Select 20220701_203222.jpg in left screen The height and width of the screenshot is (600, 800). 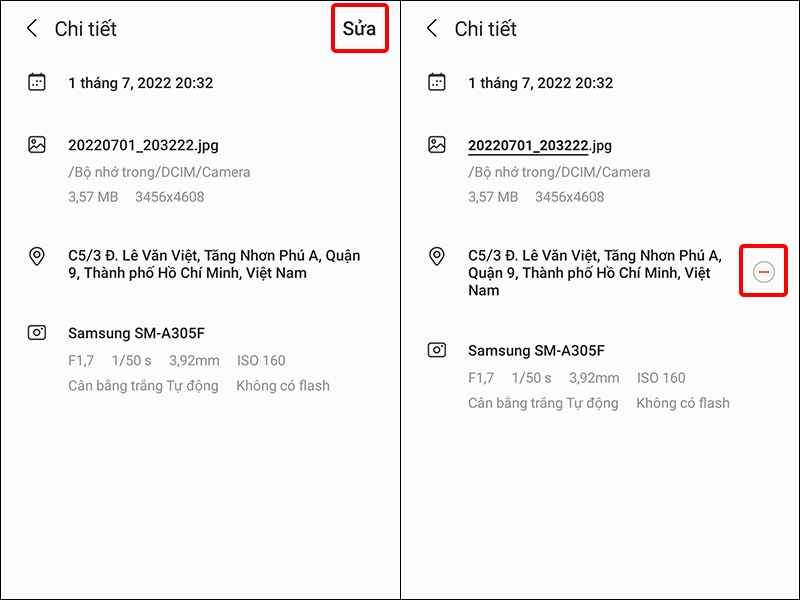(x=143, y=145)
